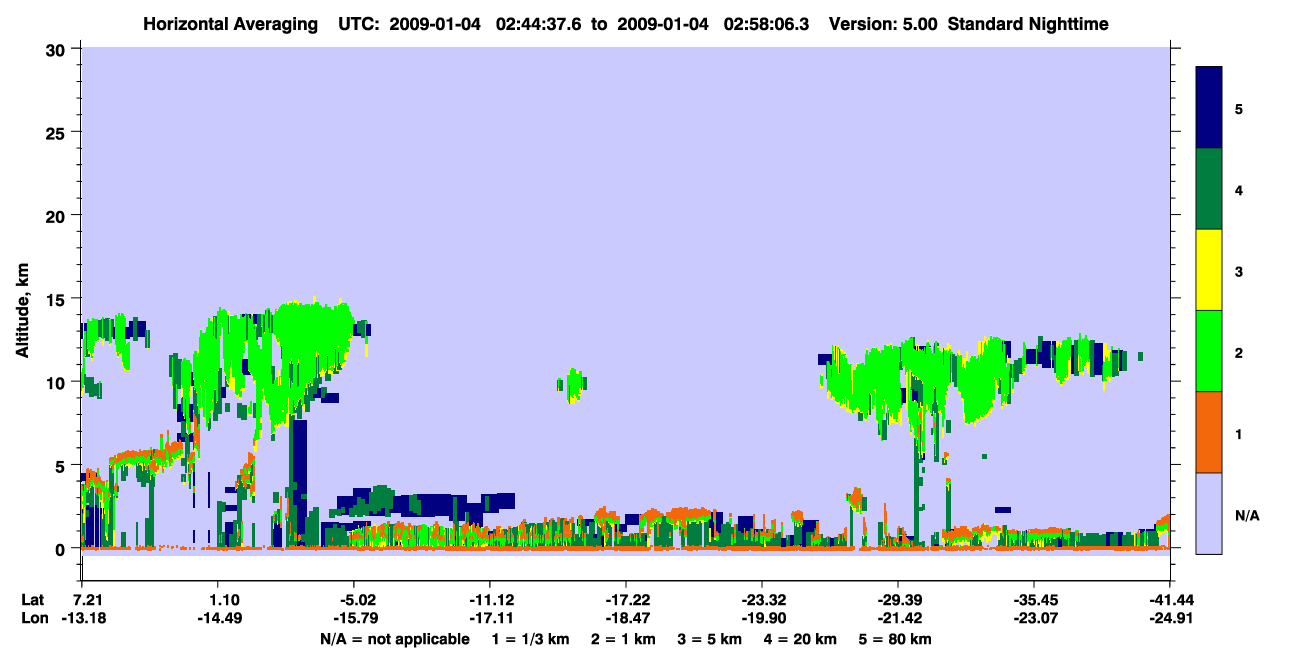Click the 'Lat' row label
This screenshot has width=1300, height=667.
(34, 600)
